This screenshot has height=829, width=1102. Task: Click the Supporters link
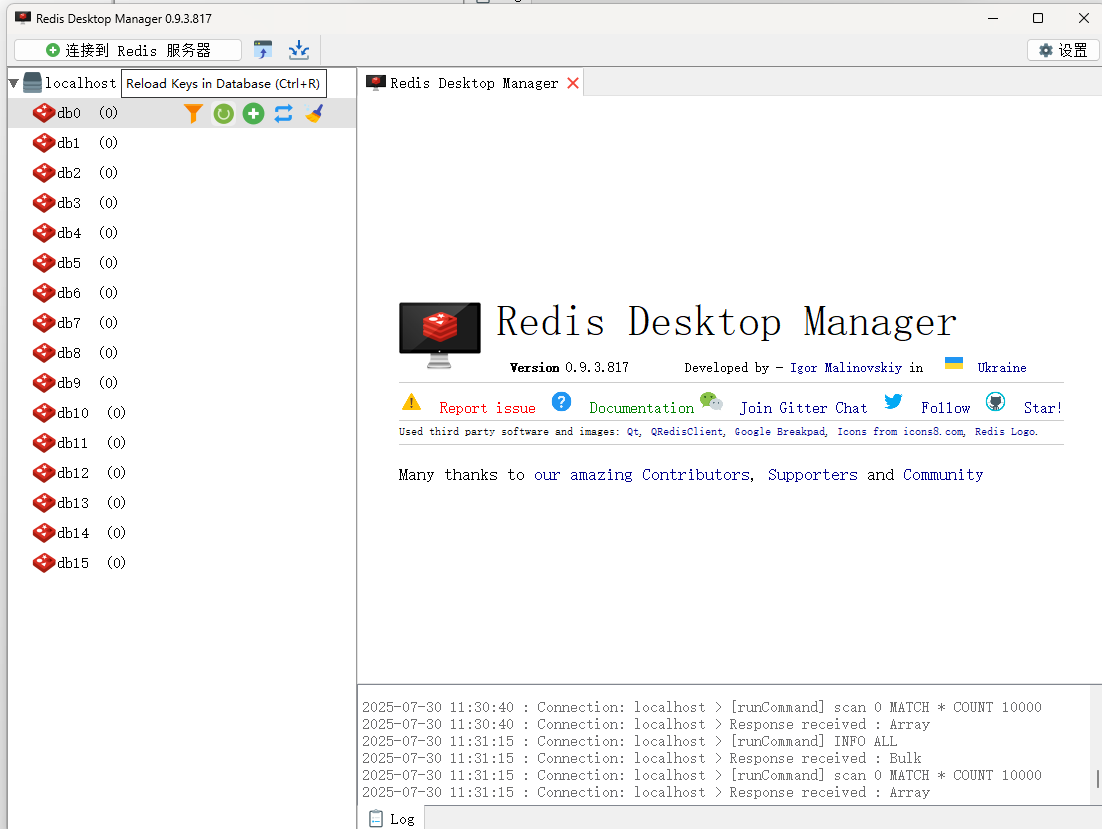point(812,475)
